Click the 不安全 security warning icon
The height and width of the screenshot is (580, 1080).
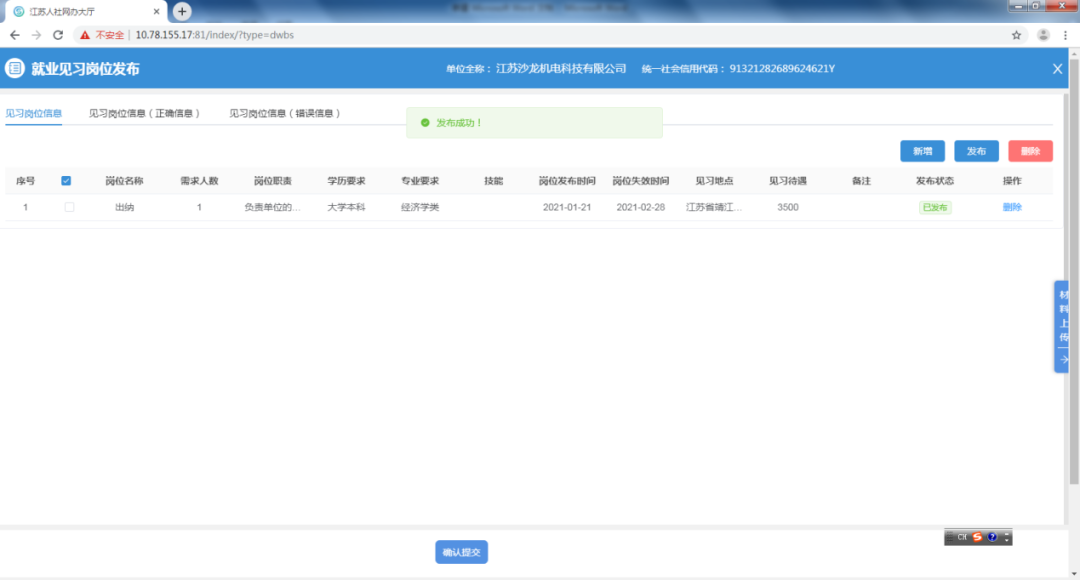85,35
